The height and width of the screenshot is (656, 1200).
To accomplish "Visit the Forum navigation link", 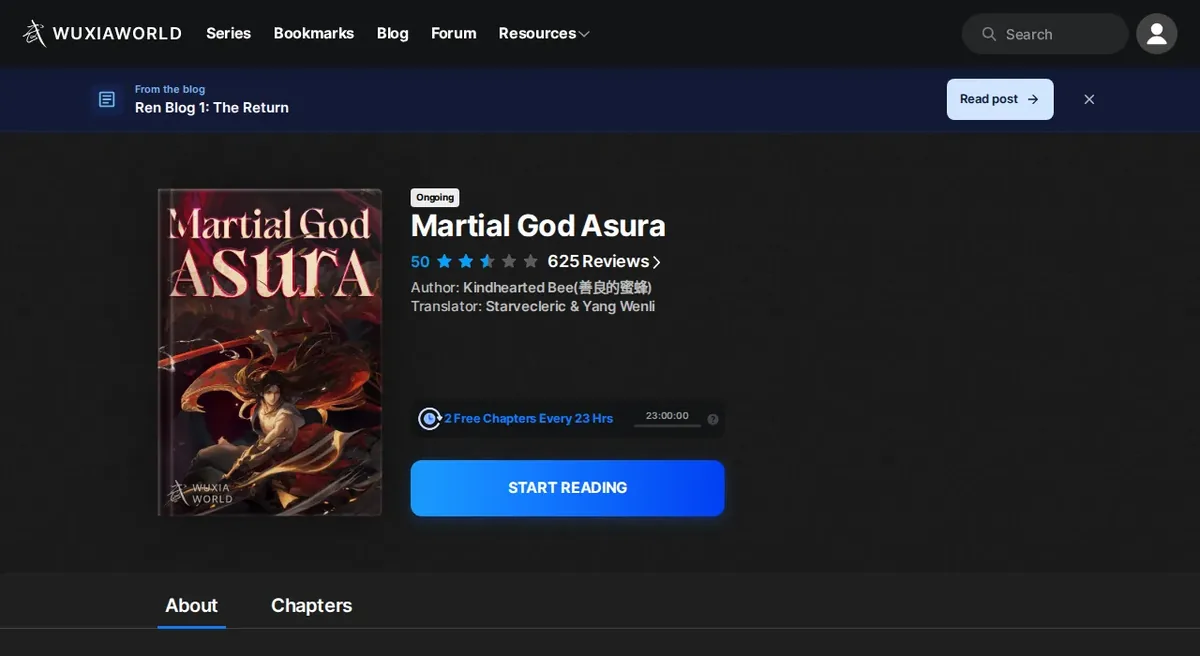I will coord(453,33).
